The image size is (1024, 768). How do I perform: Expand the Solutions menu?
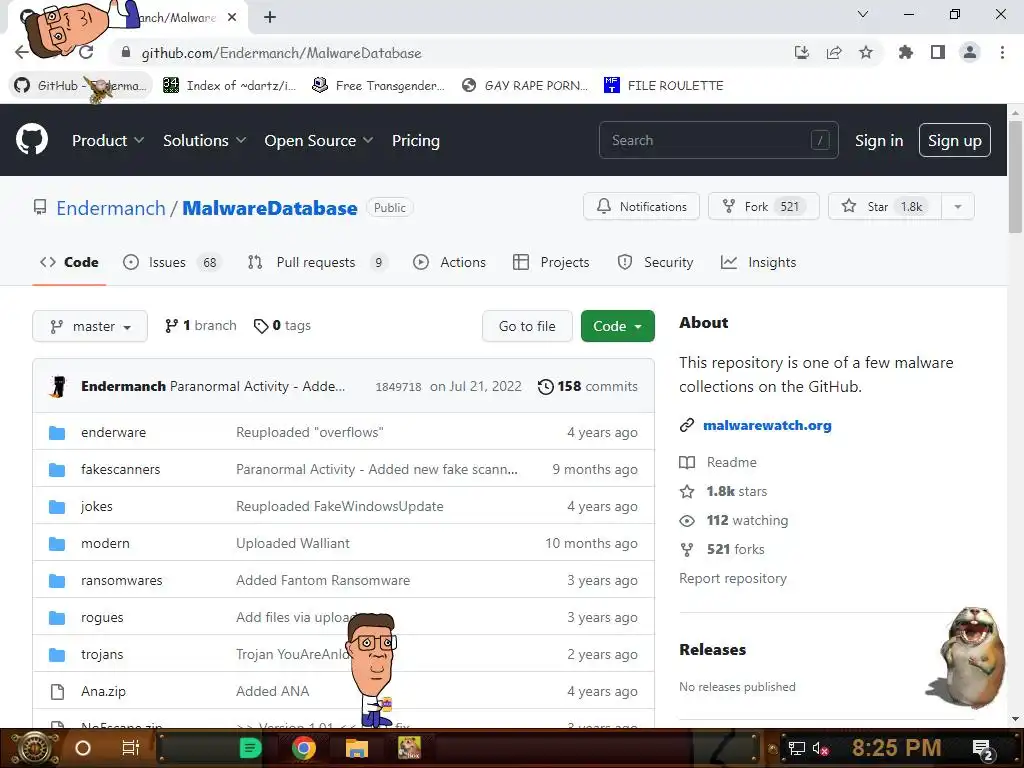(204, 140)
